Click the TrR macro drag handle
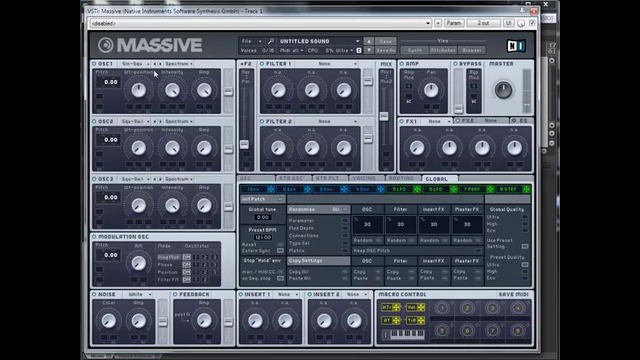This screenshot has height=360, width=640. point(421,320)
